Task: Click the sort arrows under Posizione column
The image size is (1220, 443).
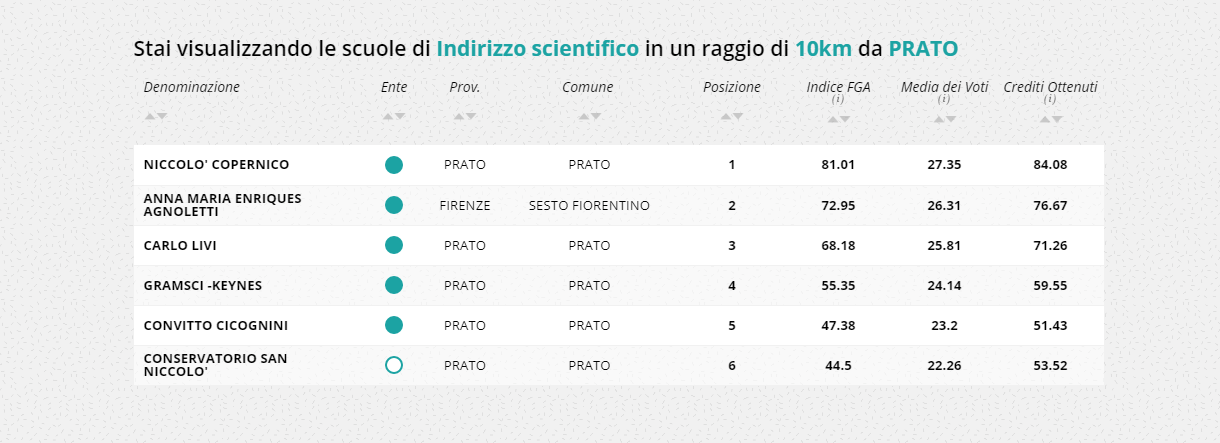Action: 732,116
